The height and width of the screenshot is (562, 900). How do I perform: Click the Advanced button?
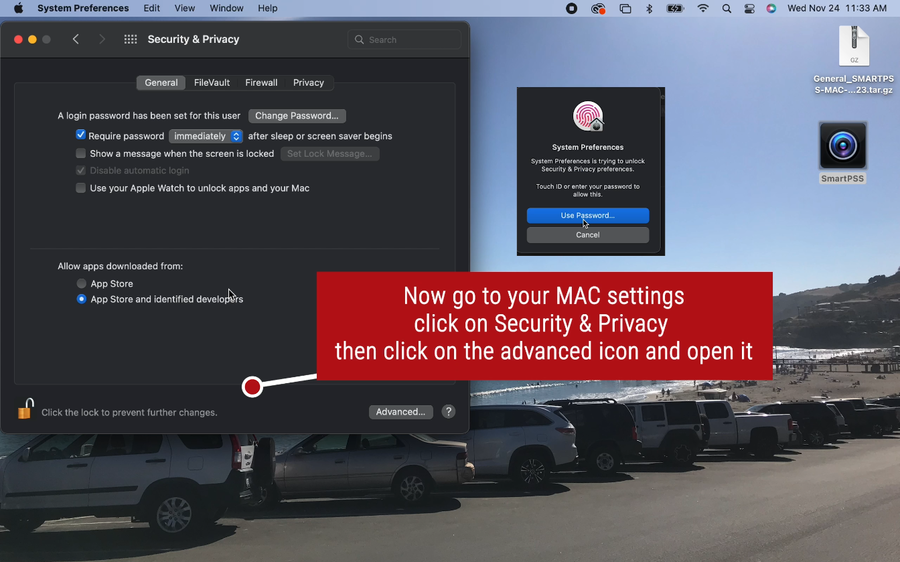click(x=401, y=412)
